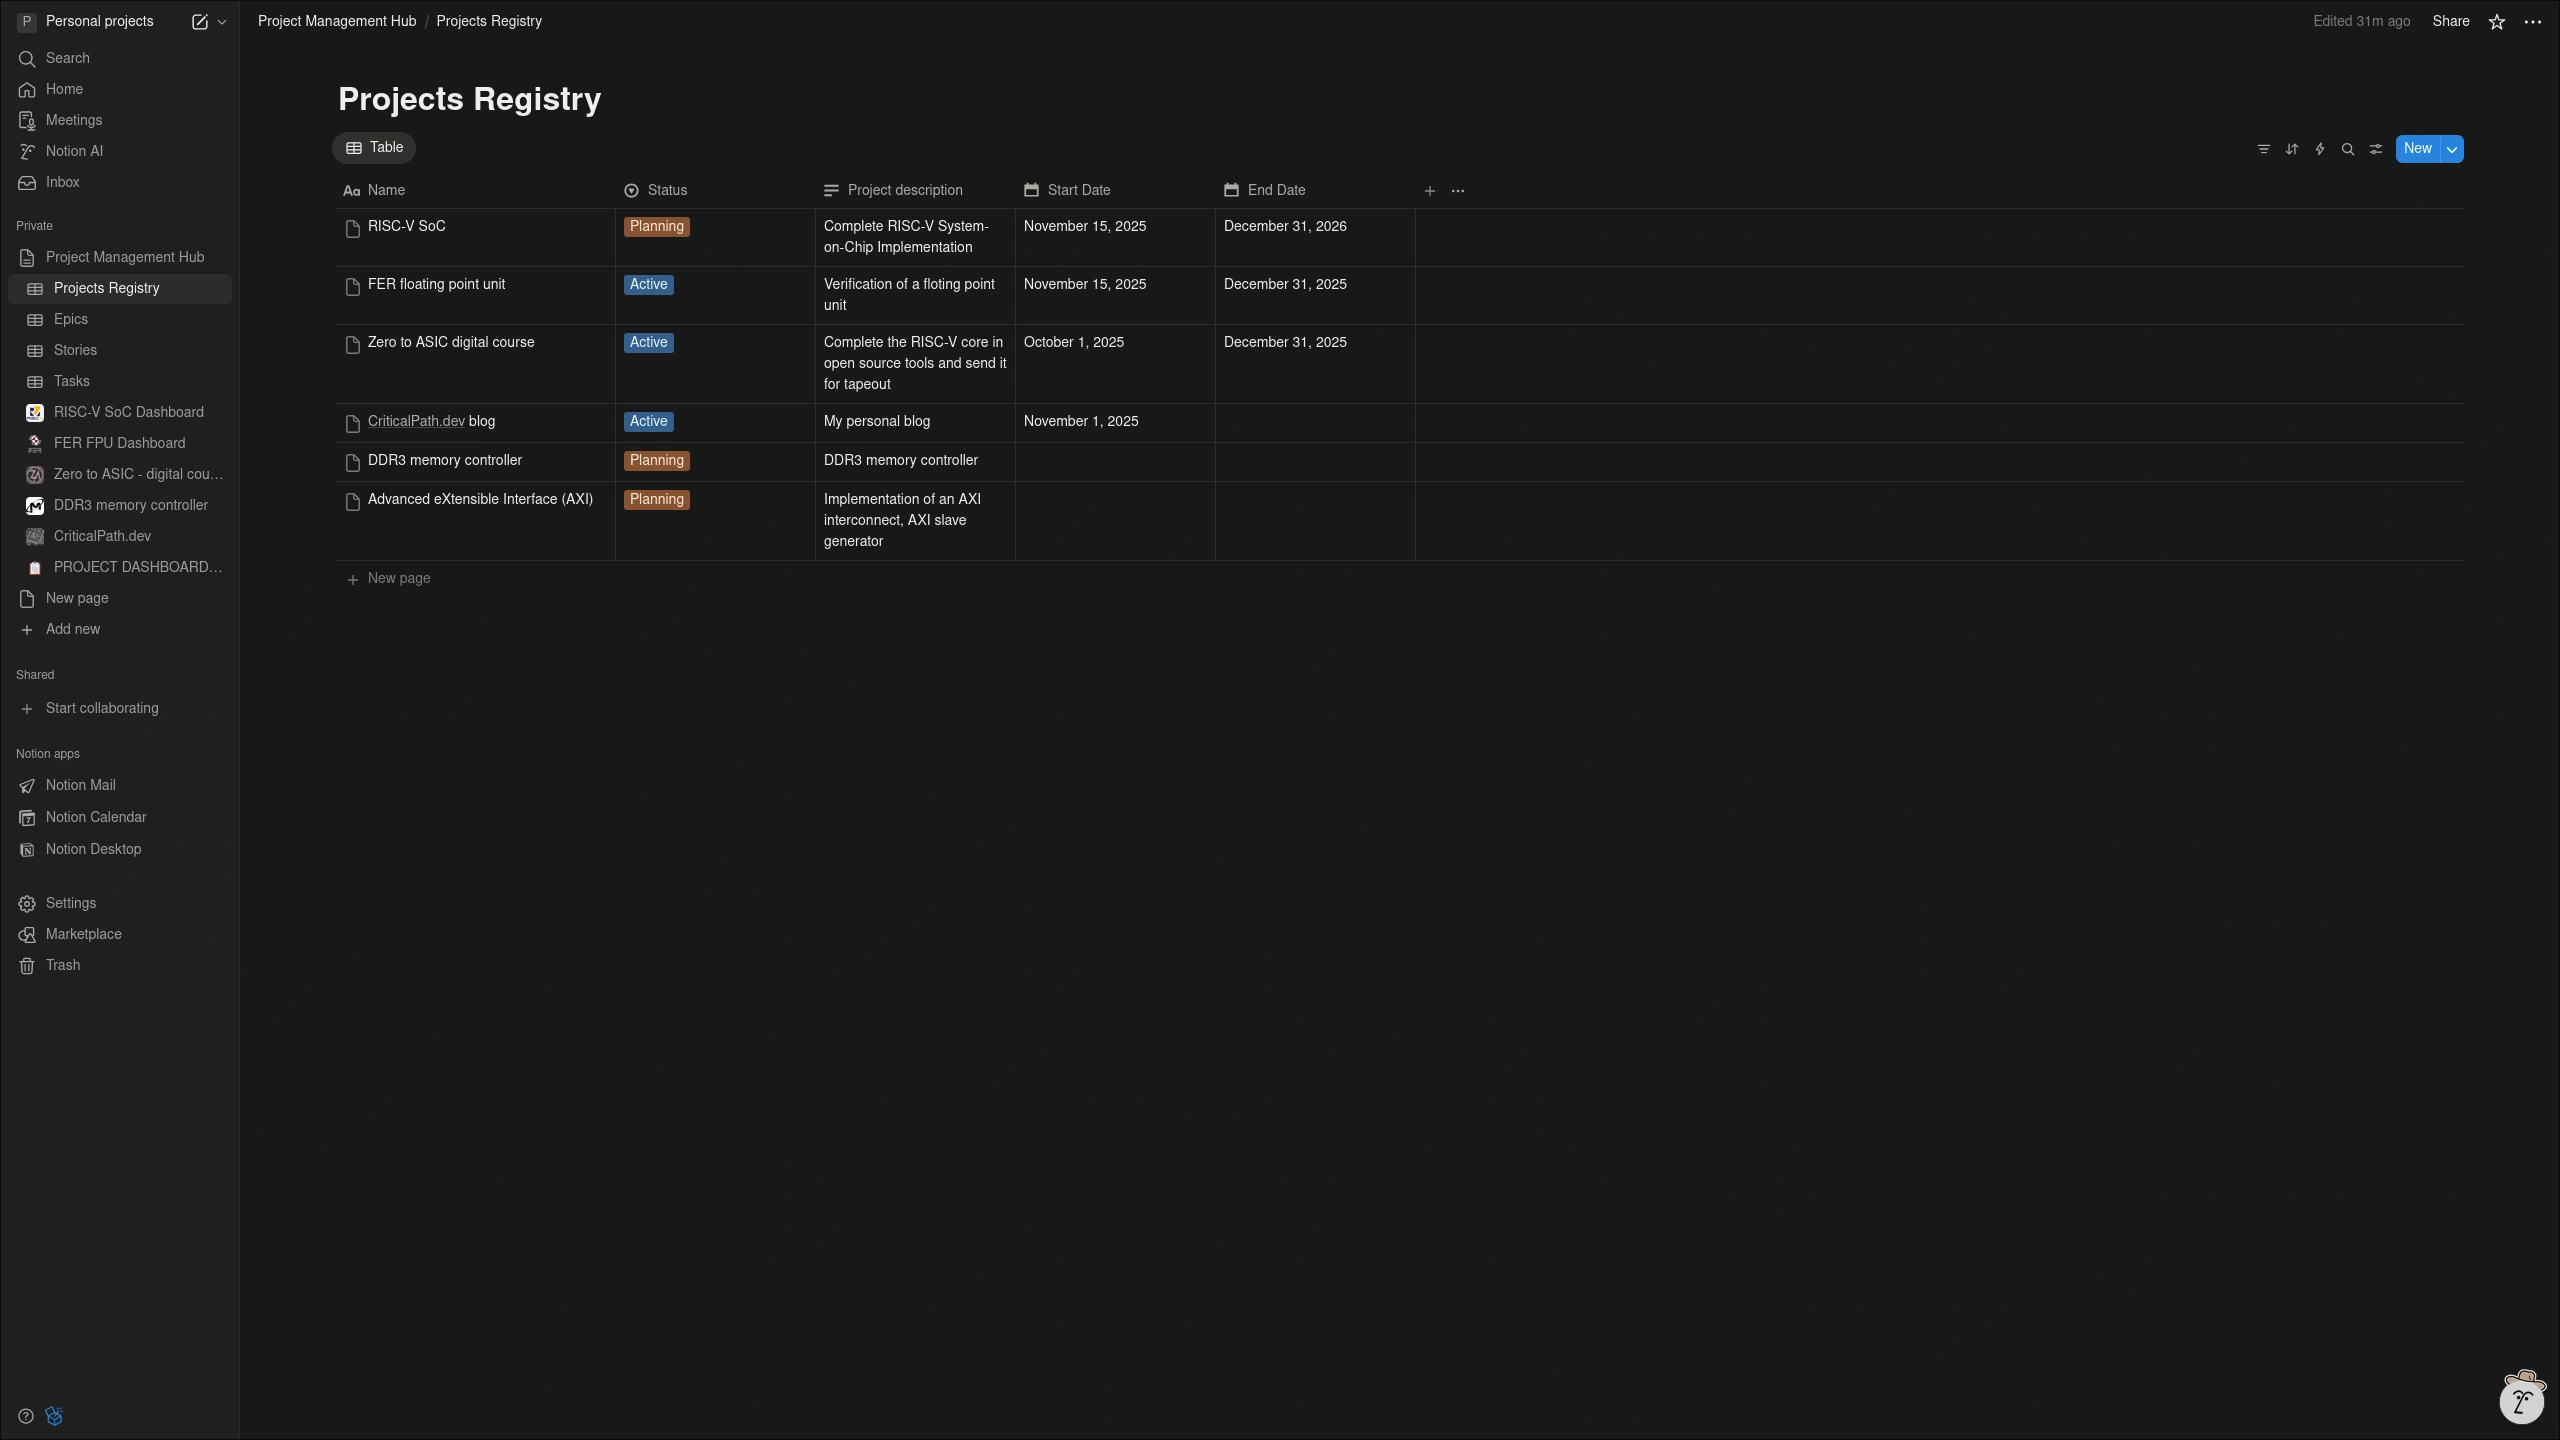Expand the Personal projects workspace switcher
This screenshot has width=2560, height=1440.
pyautogui.click(x=99, y=22)
